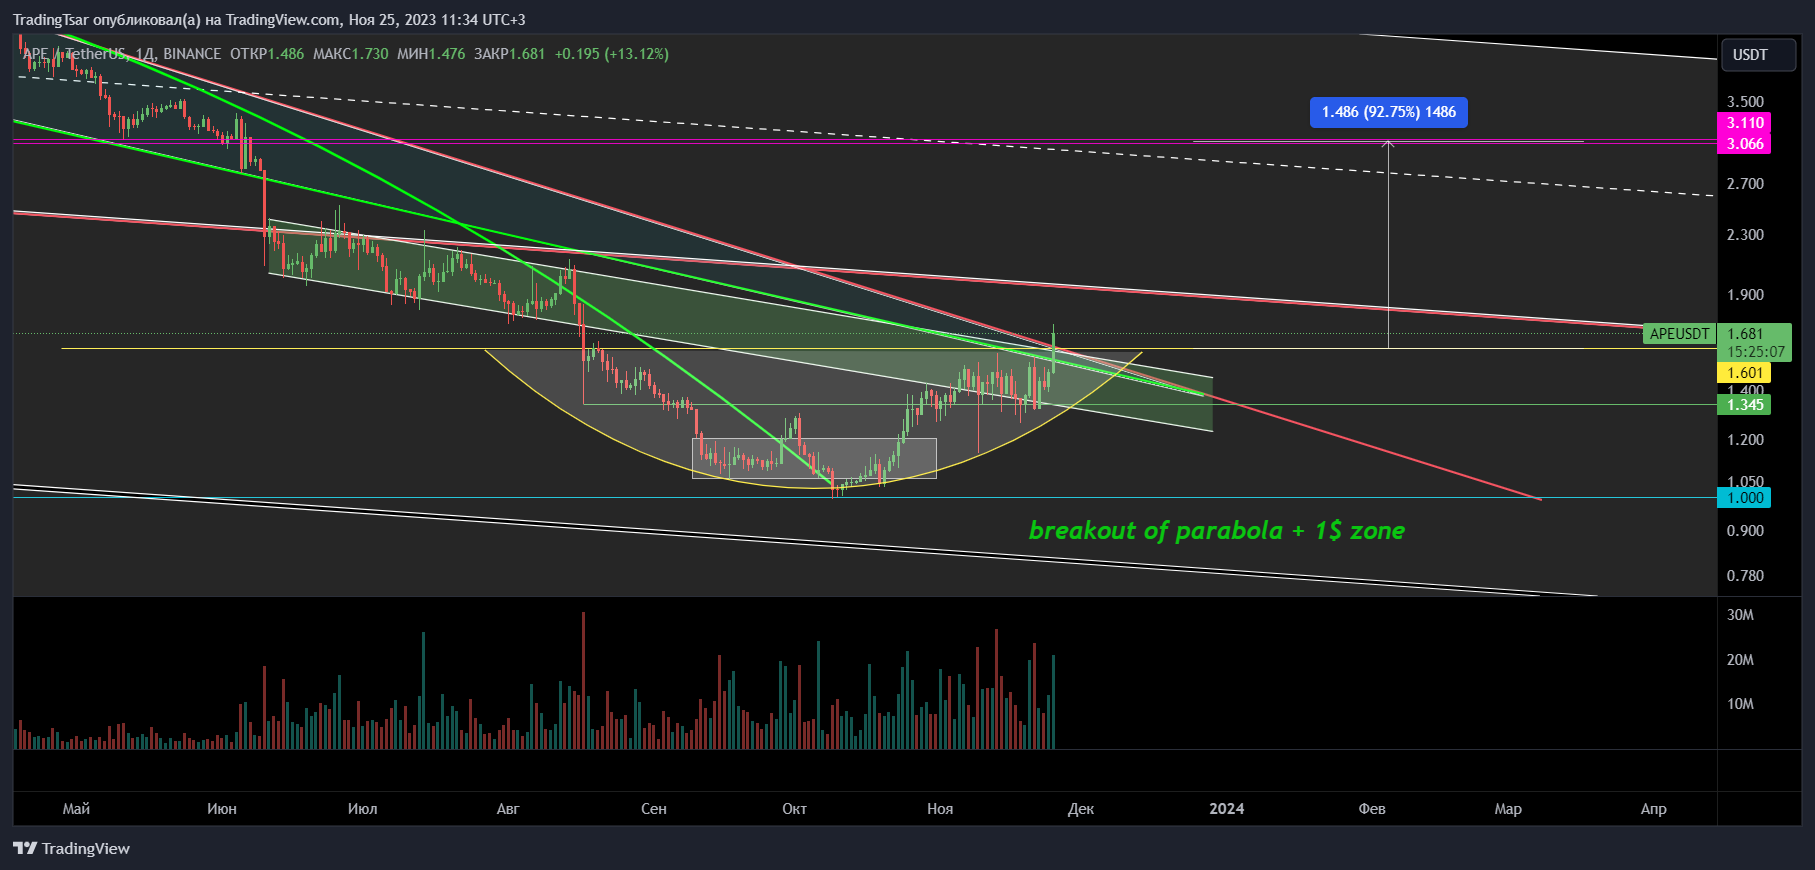This screenshot has height=870, width=1815.
Task: Click the +0.195 (+13.12%) change value
Action: [612, 54]
